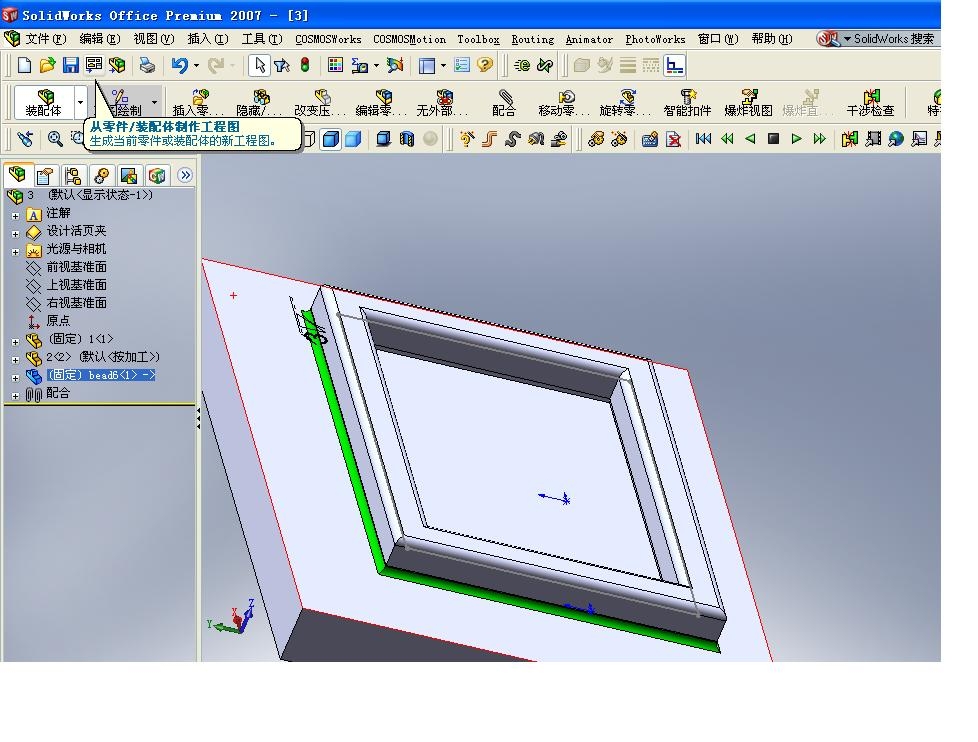Click the Zoom to Fit magnifier

click(55, 138)
